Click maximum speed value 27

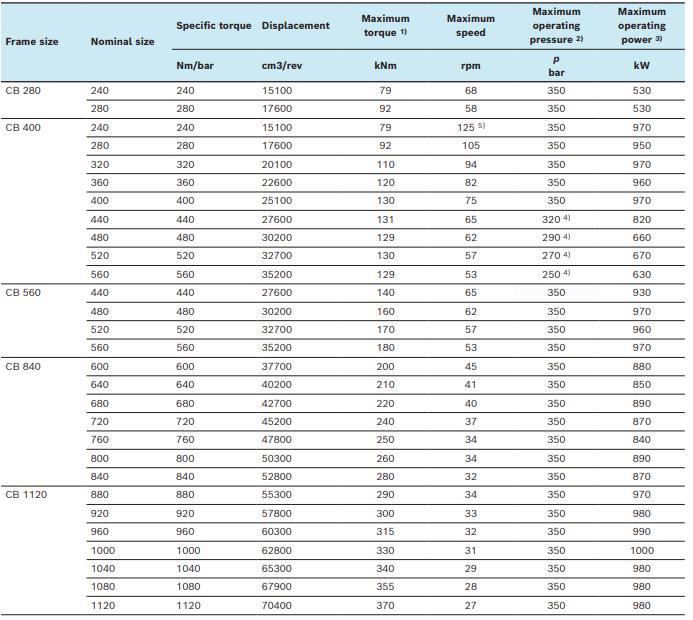click(x=471, y=605)
